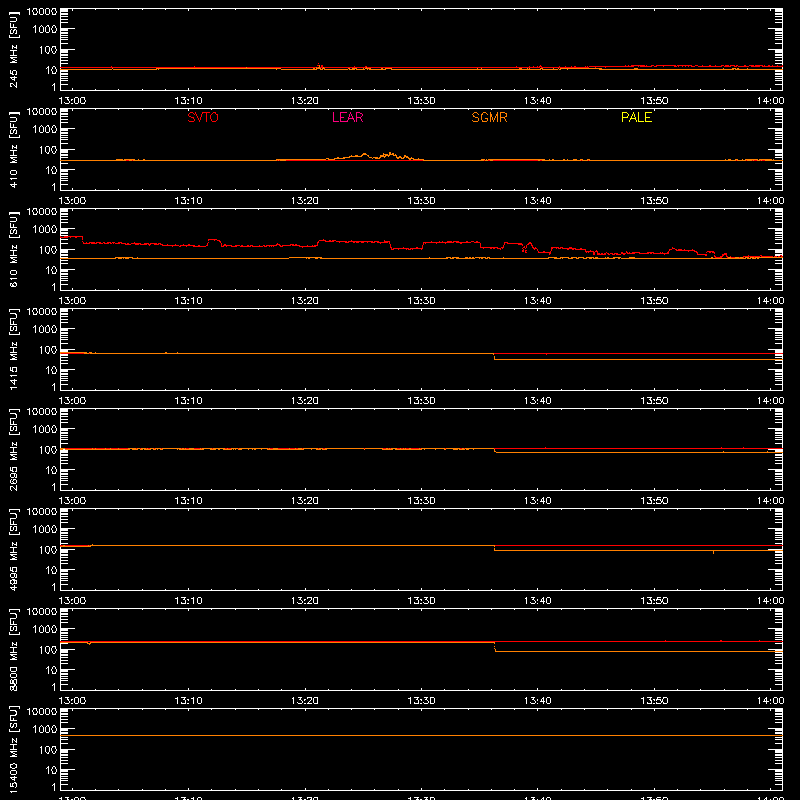
Task: Click 13:00 tick label below 8800 MHz panel
Action: click(72, 701)
